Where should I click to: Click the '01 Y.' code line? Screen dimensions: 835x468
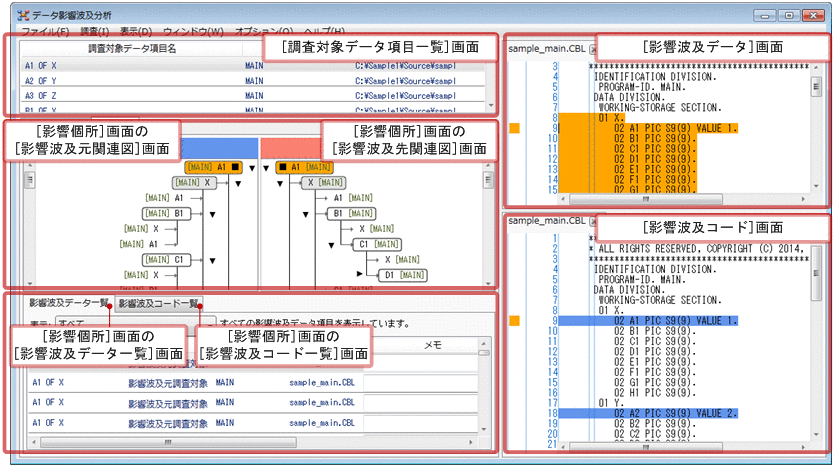[x=610, y=403]
